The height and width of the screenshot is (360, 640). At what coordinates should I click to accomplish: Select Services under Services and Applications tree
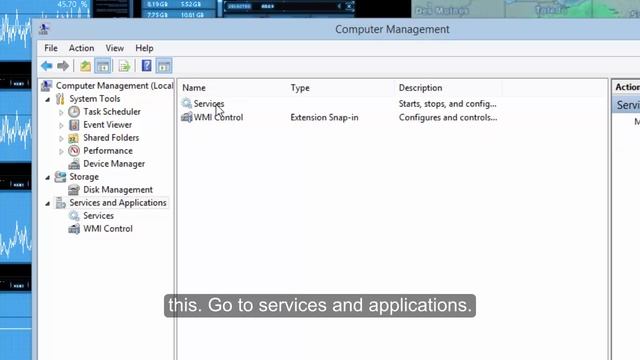pos(98,216)
